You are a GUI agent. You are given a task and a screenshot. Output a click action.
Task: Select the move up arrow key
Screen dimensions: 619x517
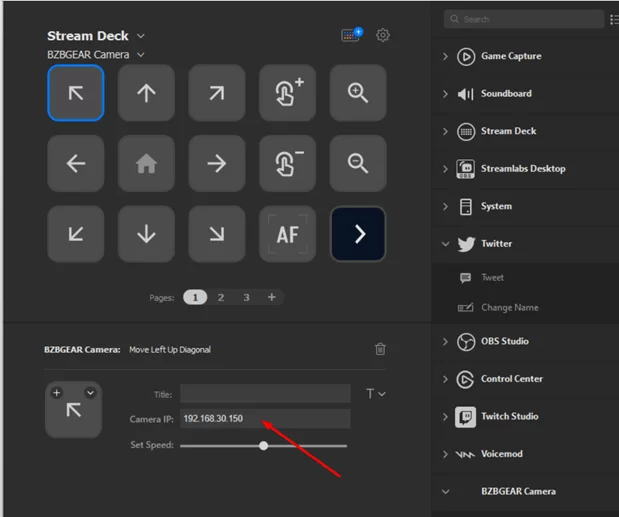pyautogui.click(x=146, y=93)
